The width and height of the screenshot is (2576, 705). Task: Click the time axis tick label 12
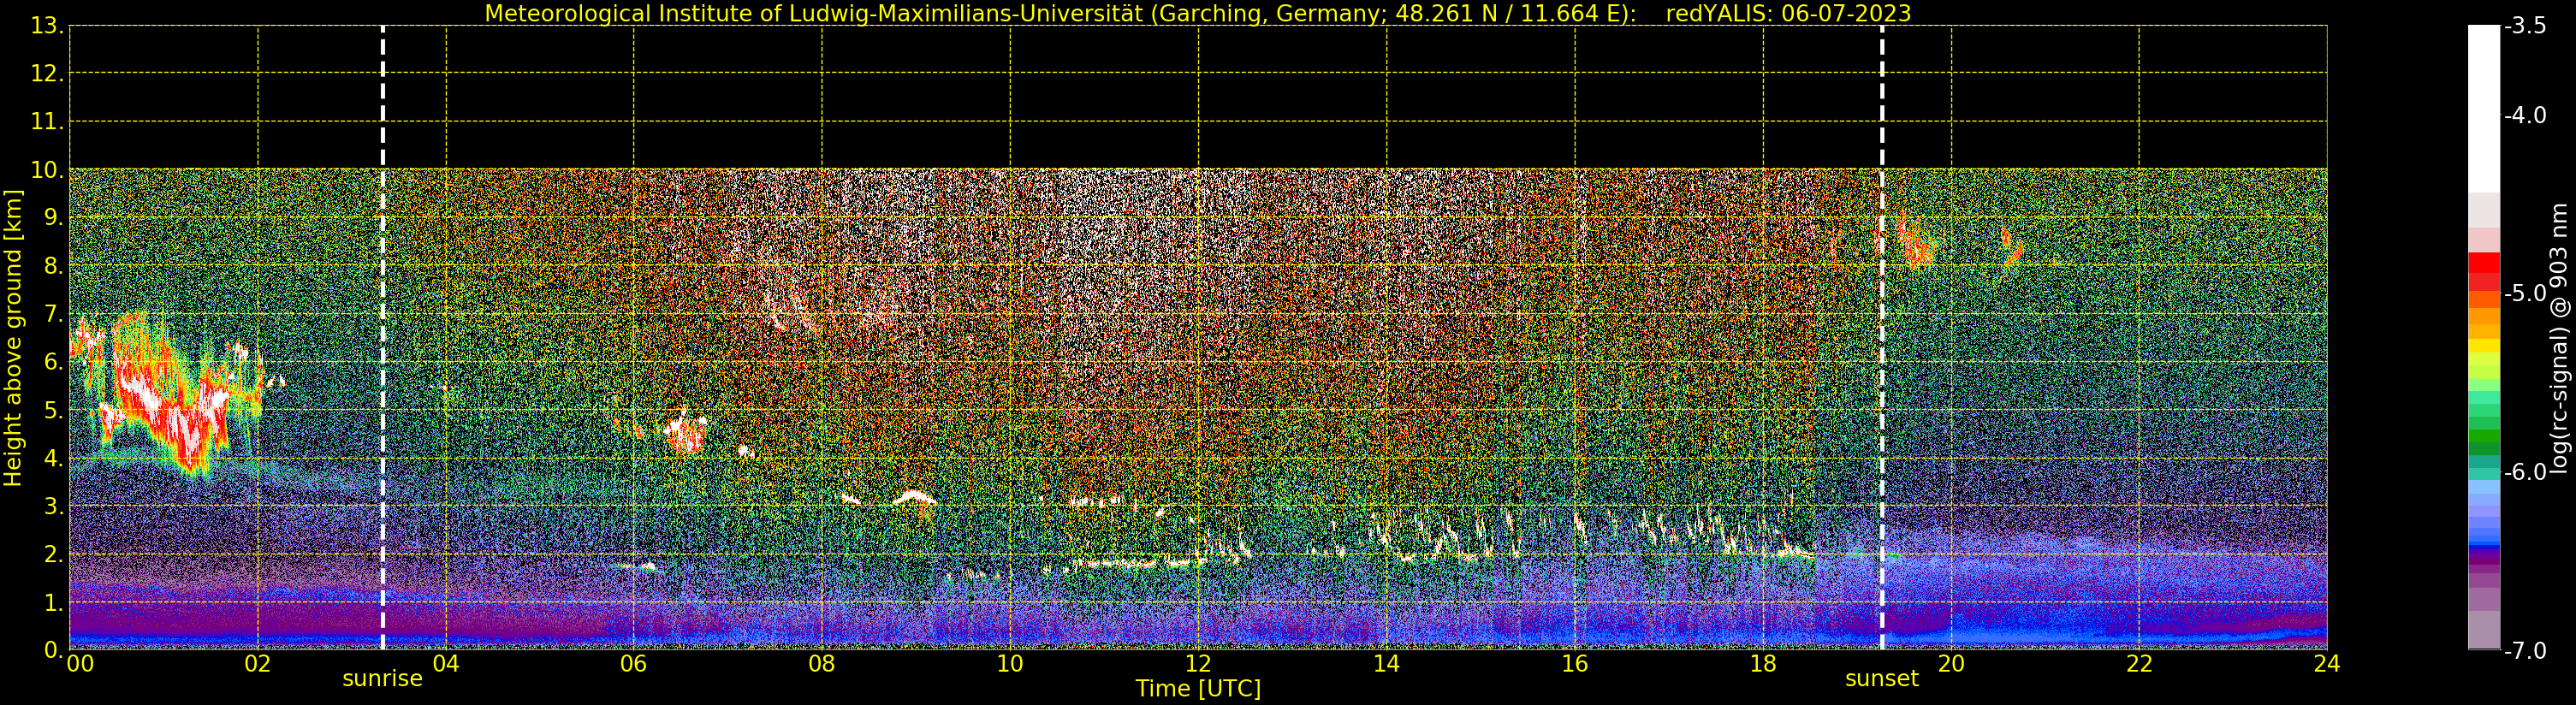coord(1198,664)
